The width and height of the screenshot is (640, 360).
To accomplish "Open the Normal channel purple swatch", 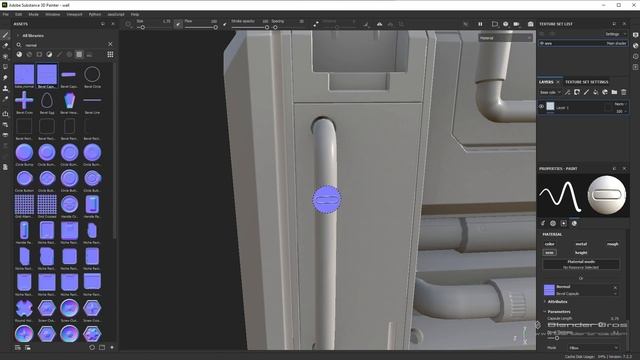I will tap(549, 290).
